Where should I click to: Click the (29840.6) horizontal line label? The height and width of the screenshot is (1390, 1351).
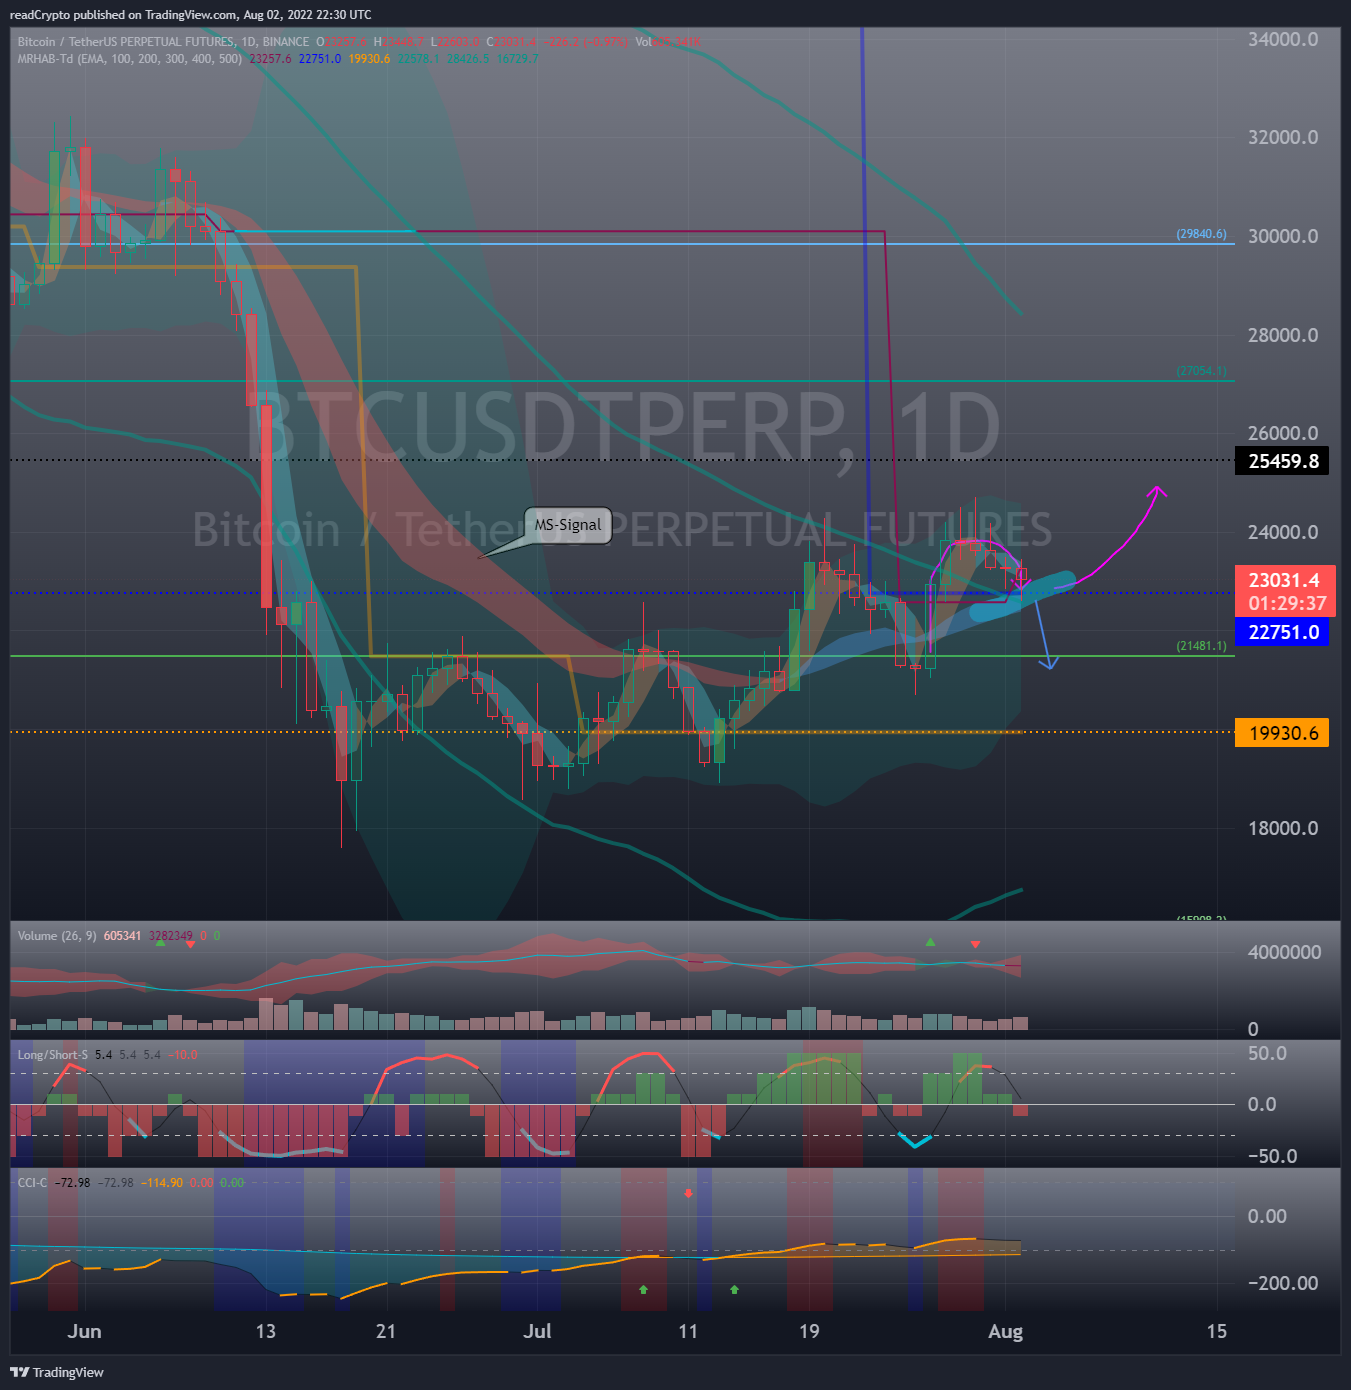[x=1201, y=234]
